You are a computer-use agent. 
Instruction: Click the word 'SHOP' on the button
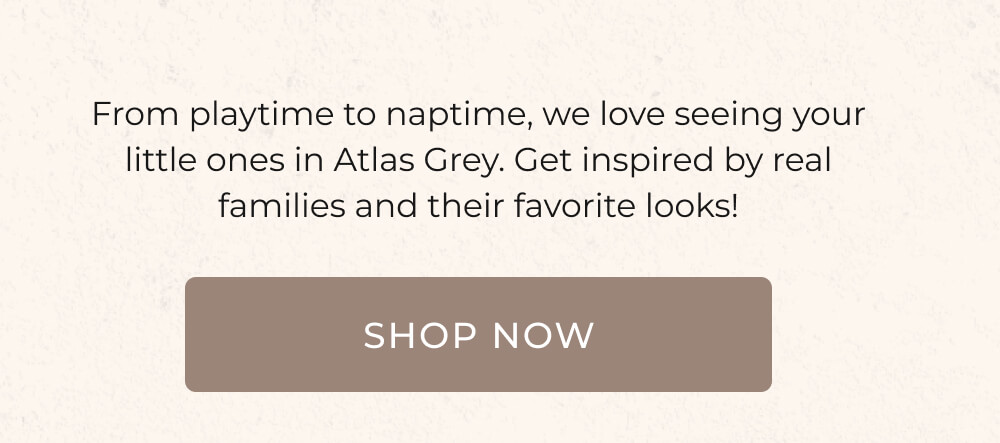[420, 335]
